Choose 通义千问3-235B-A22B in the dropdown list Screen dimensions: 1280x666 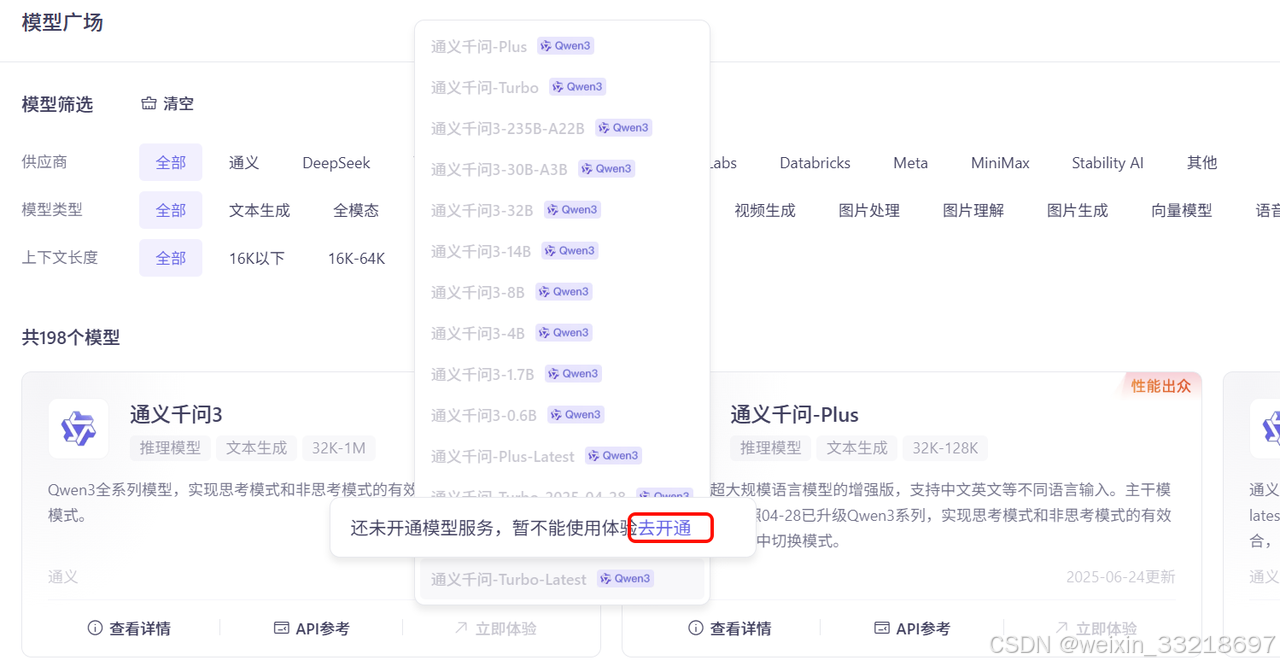click(x=562, y=128)
